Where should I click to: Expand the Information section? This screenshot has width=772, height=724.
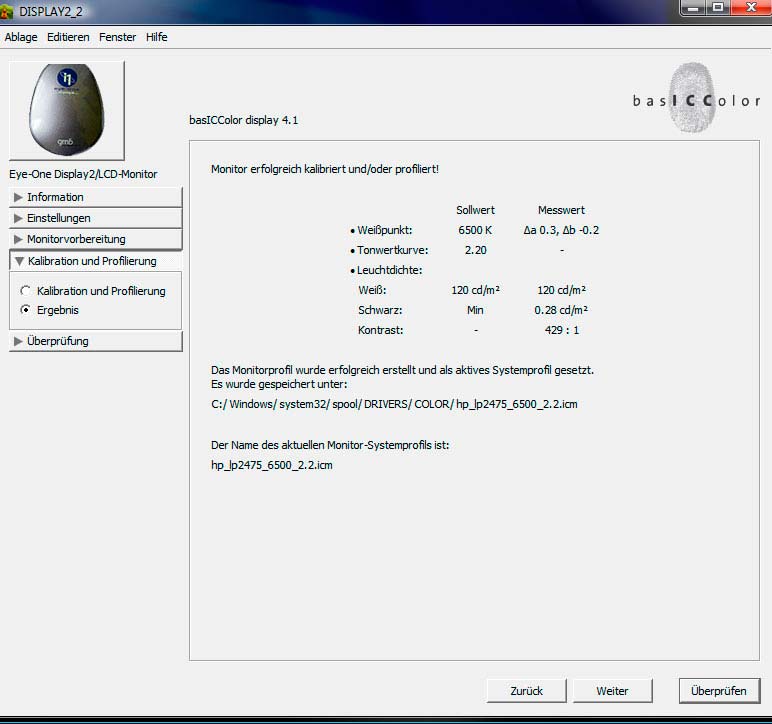95,197
